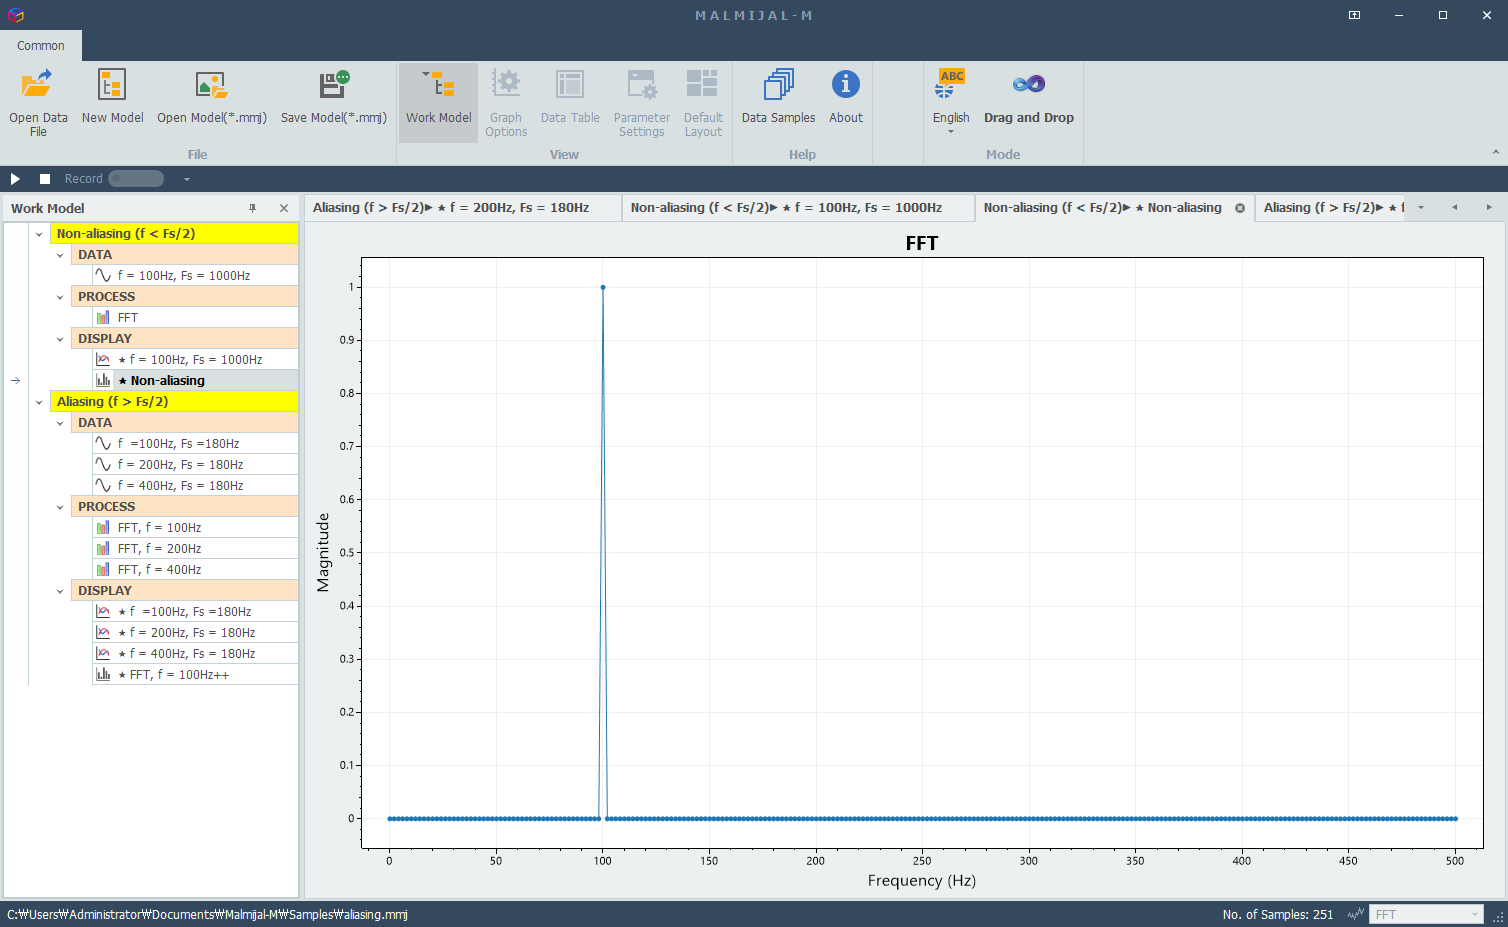
Task: Open Graph Options
Action: (506, 102)
